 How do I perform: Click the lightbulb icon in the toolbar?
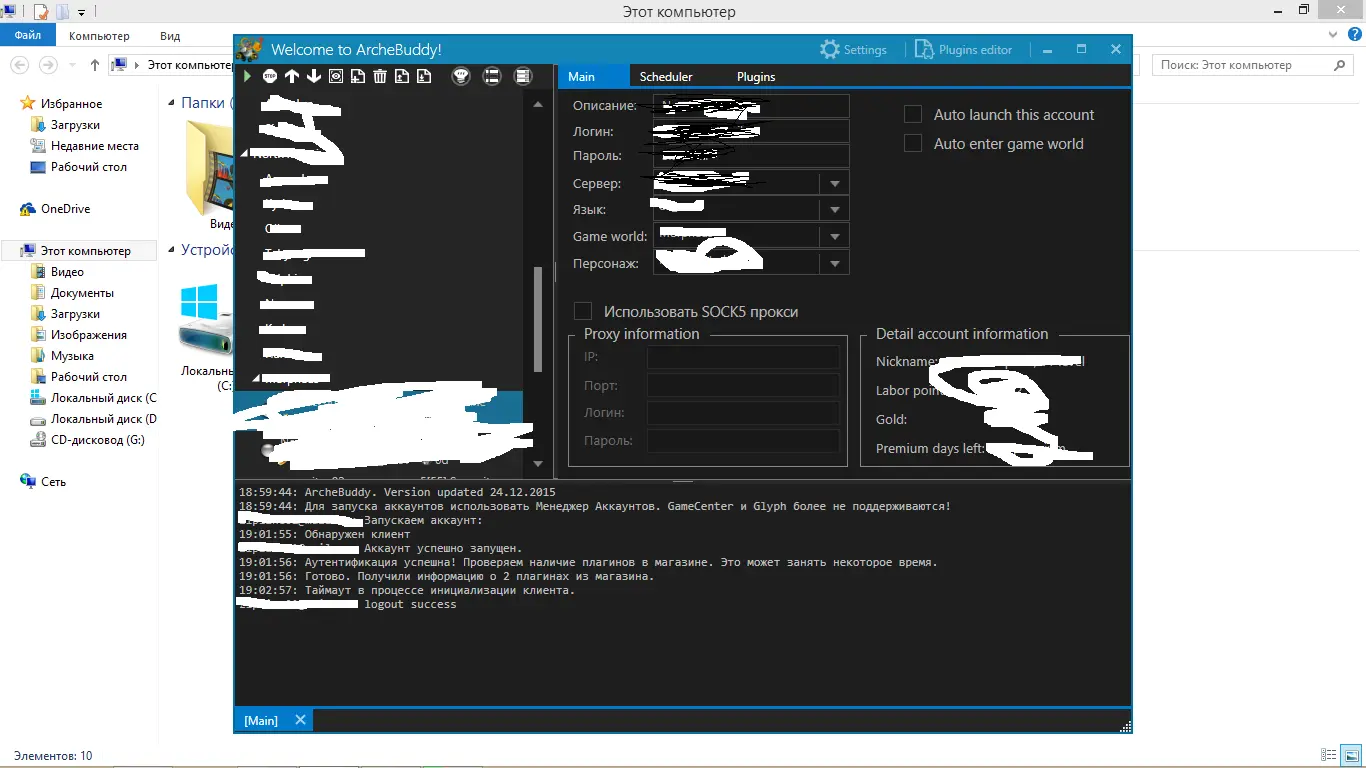(x=461, y=76)
